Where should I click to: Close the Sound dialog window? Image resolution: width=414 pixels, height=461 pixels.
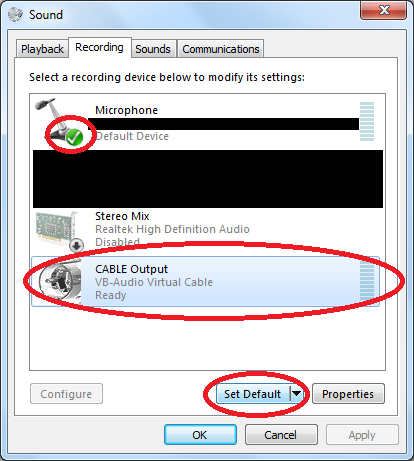[x=384, y=10]
